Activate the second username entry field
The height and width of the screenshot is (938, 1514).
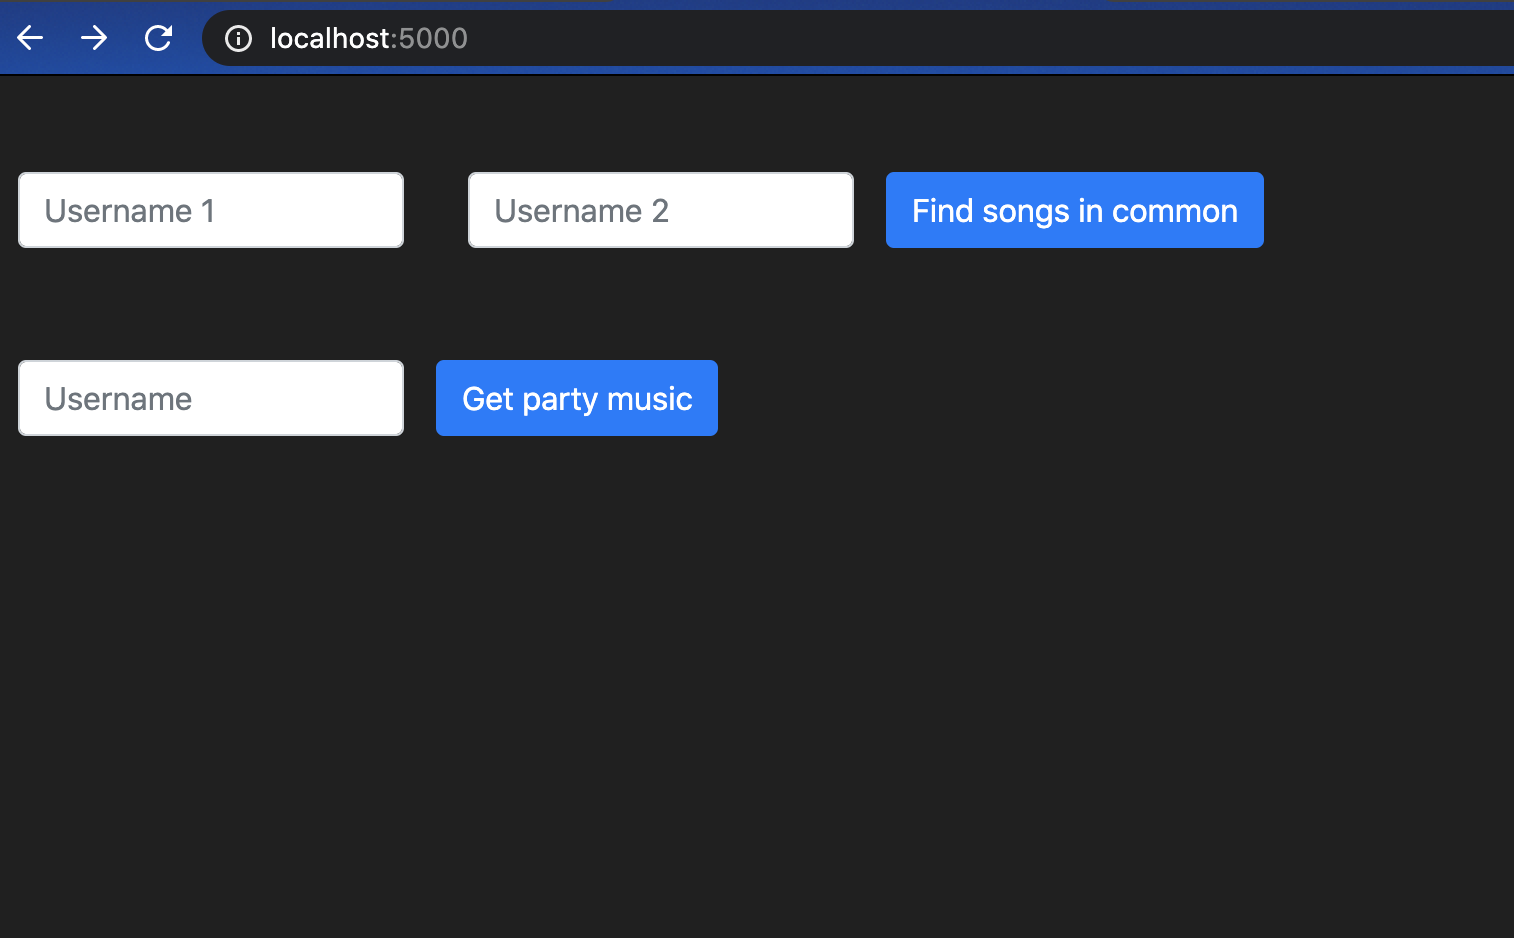coord(661,210)
